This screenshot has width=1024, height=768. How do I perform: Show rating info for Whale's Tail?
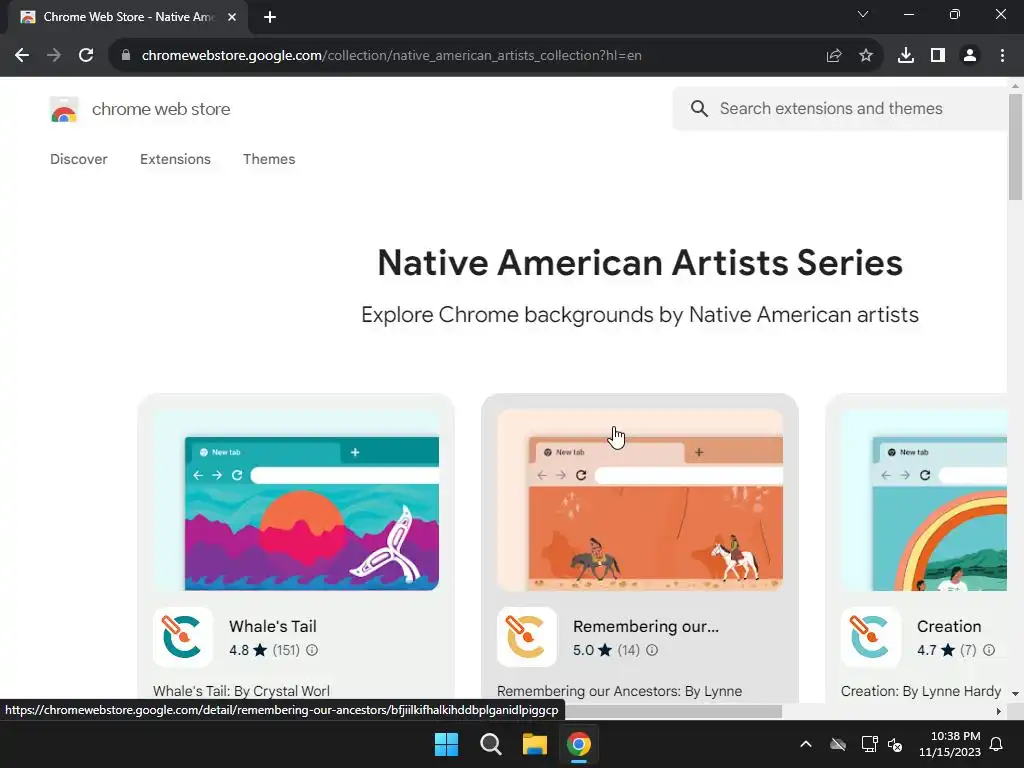[x=312, y=650]
